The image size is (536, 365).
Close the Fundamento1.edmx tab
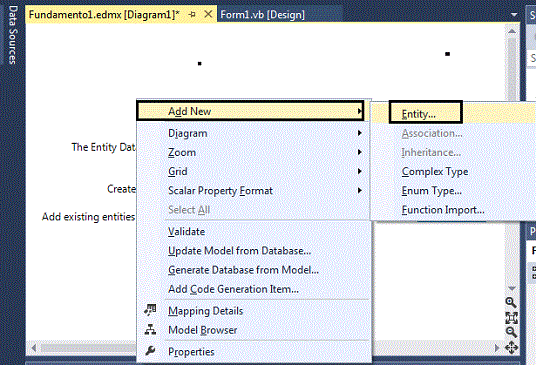208,14
